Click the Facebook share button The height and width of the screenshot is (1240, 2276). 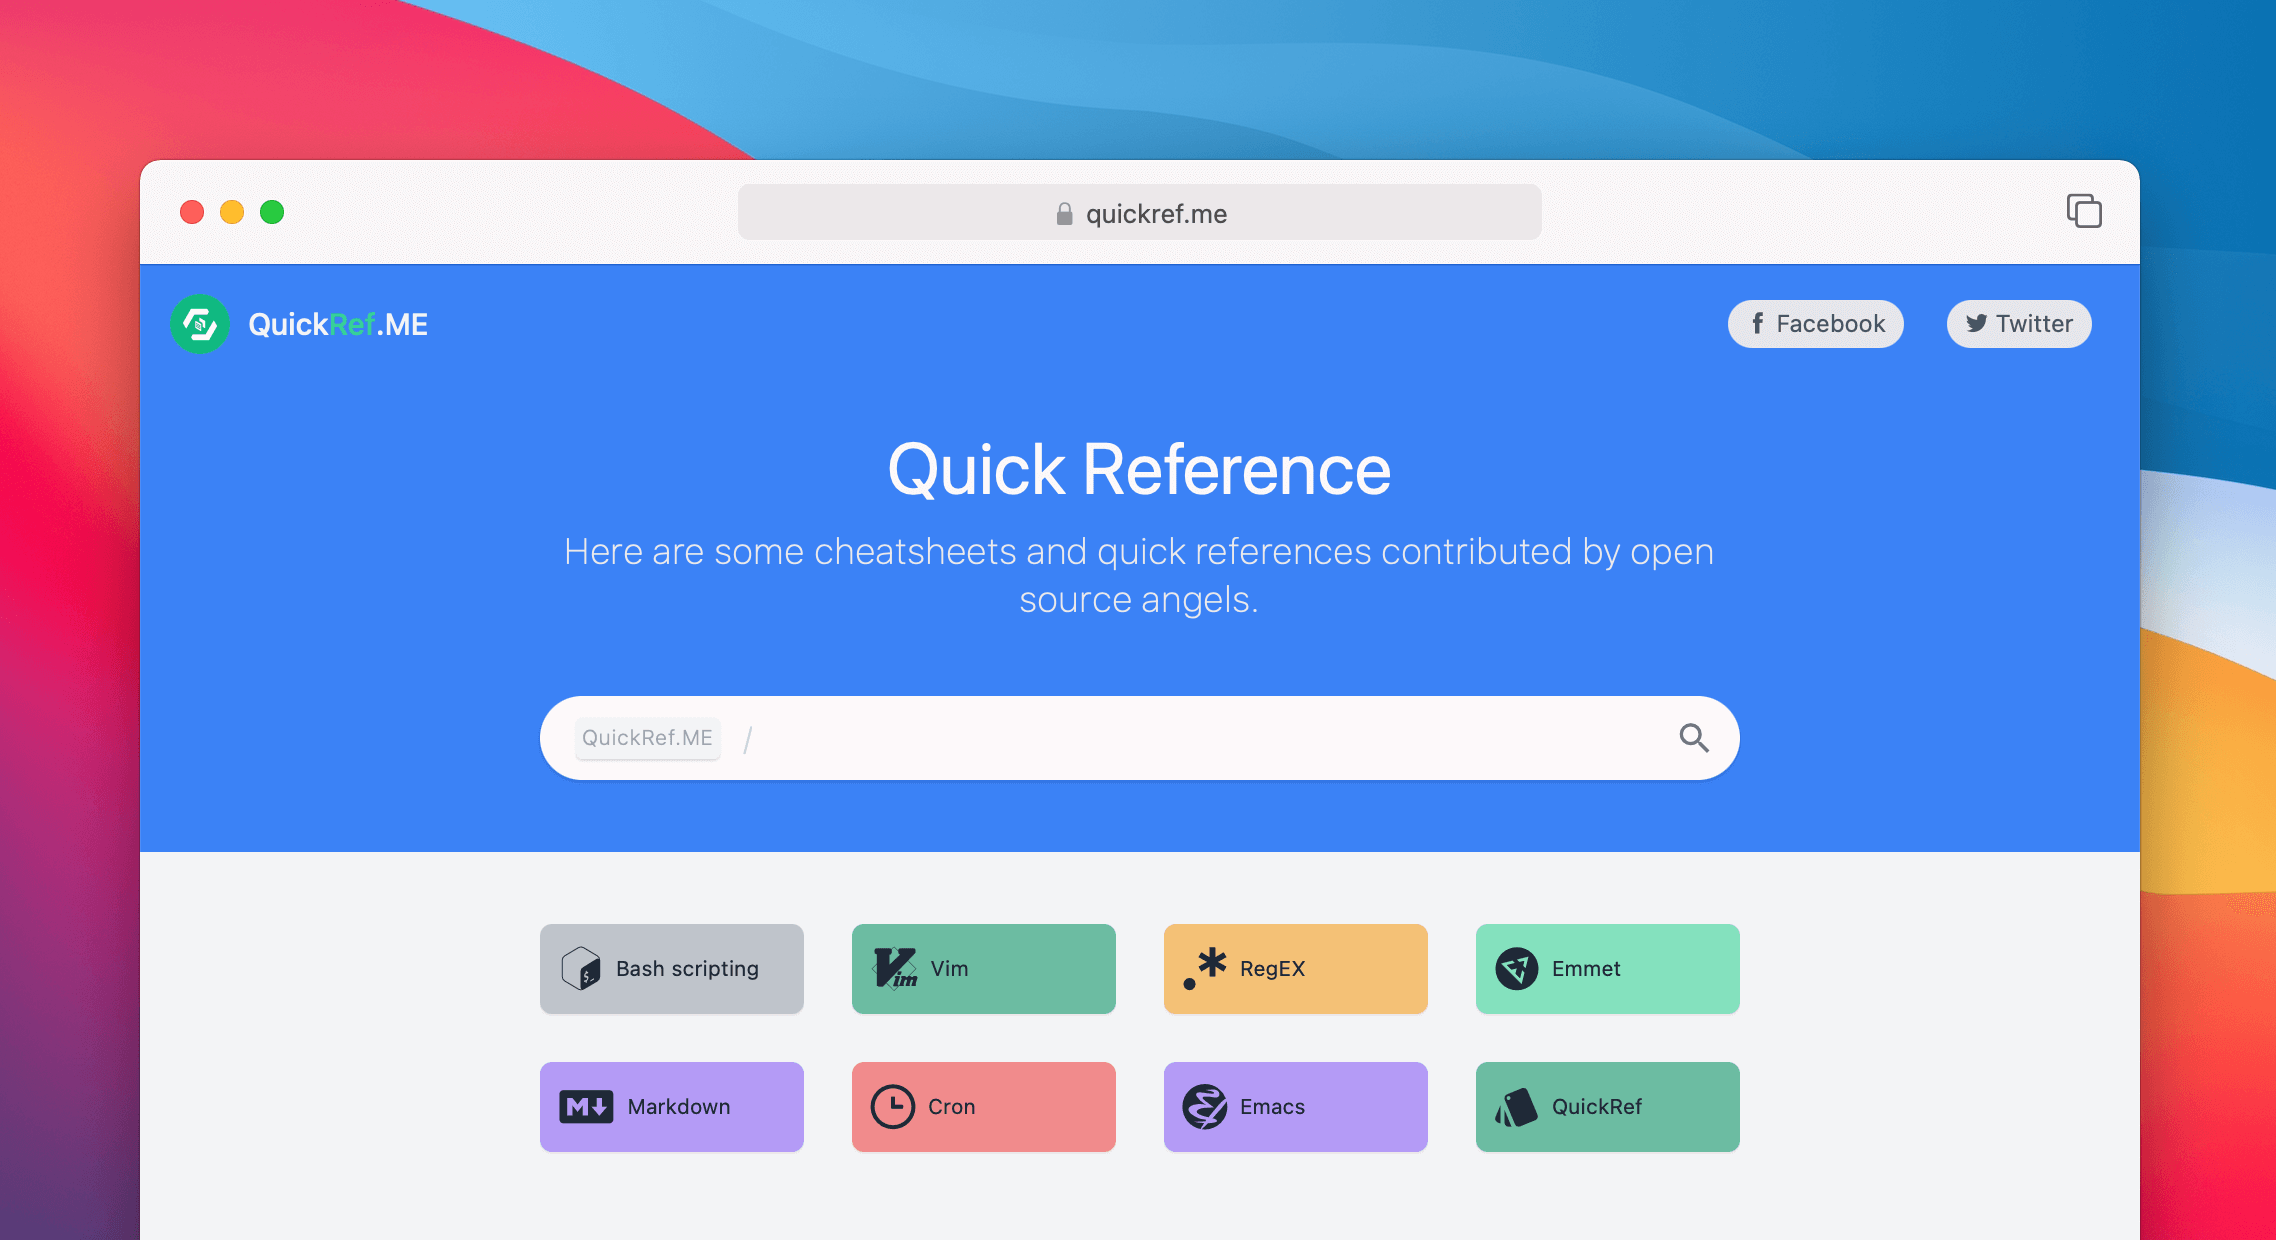1820,322
